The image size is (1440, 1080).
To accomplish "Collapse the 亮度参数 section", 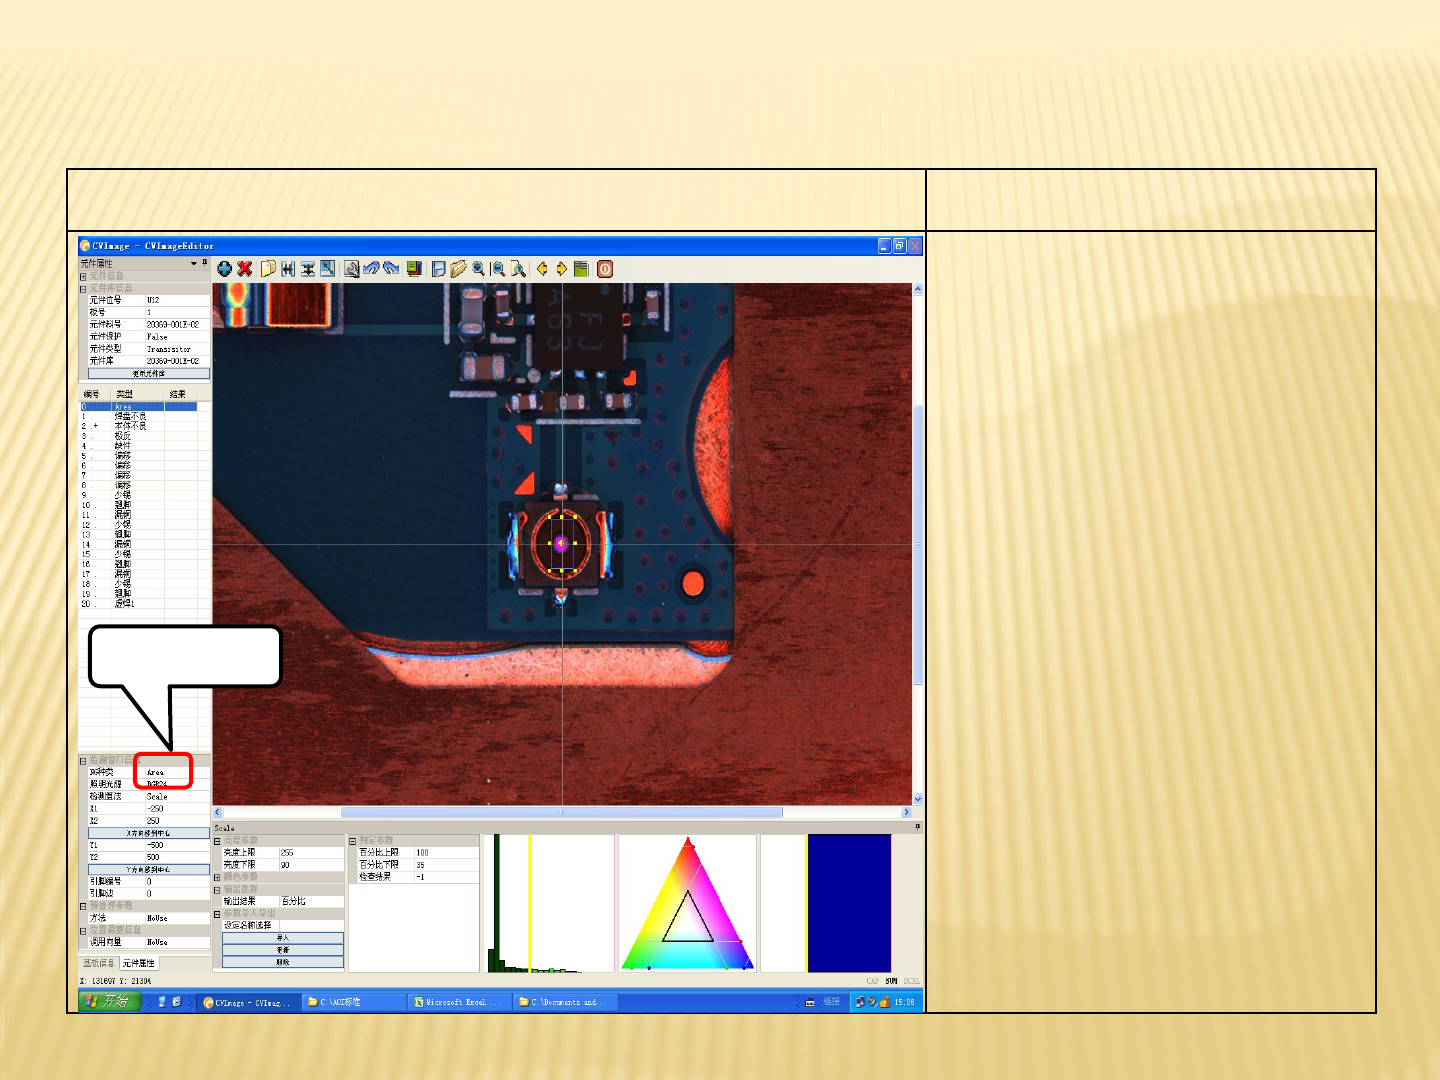I will click(217, 841).
